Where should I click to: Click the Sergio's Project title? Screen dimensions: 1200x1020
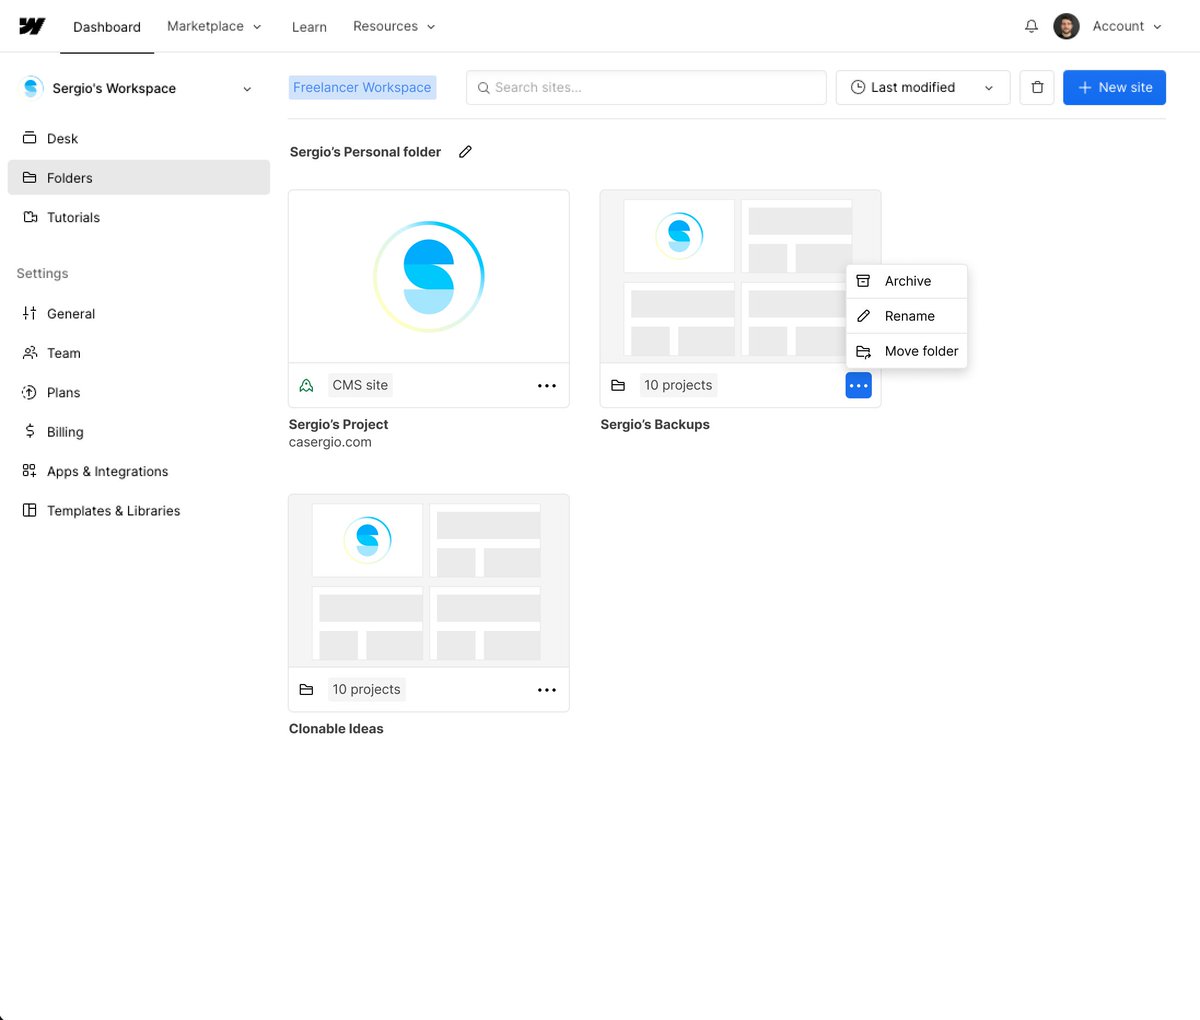[x=338, y=424]
